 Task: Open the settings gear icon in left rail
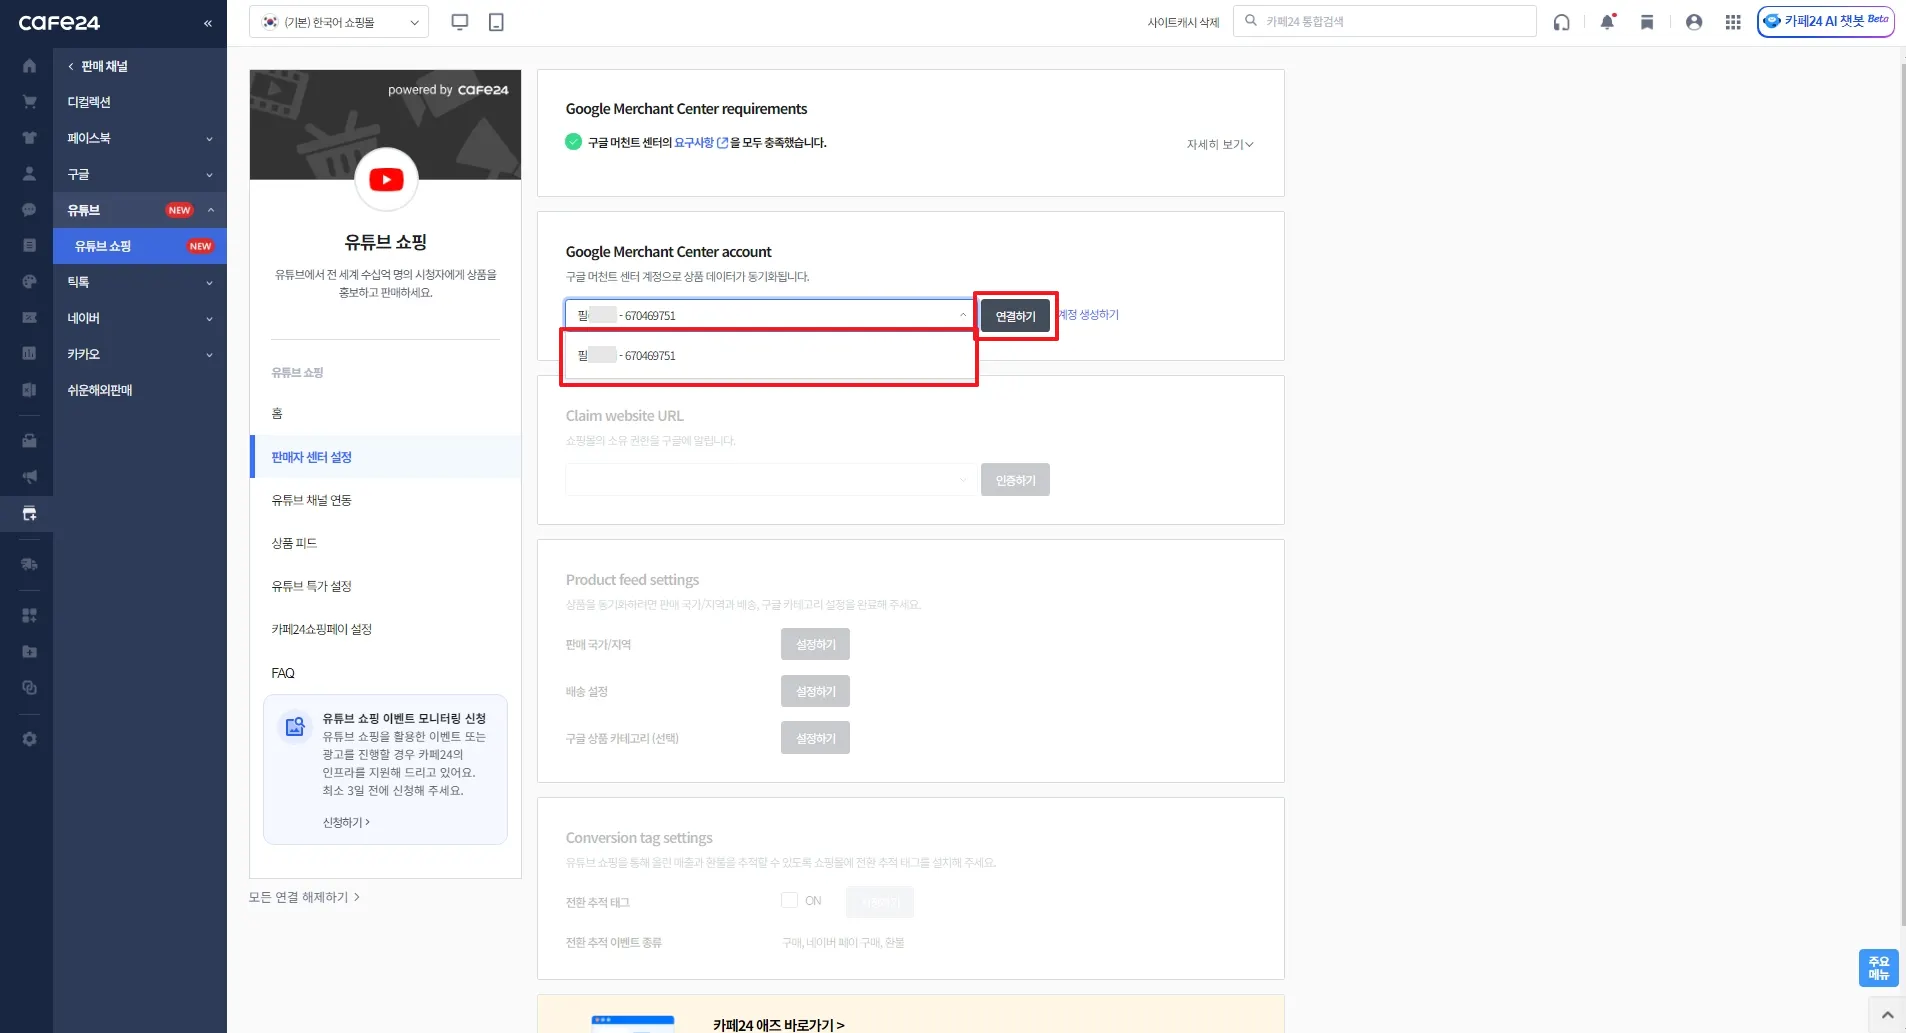[x=29, y=739]
